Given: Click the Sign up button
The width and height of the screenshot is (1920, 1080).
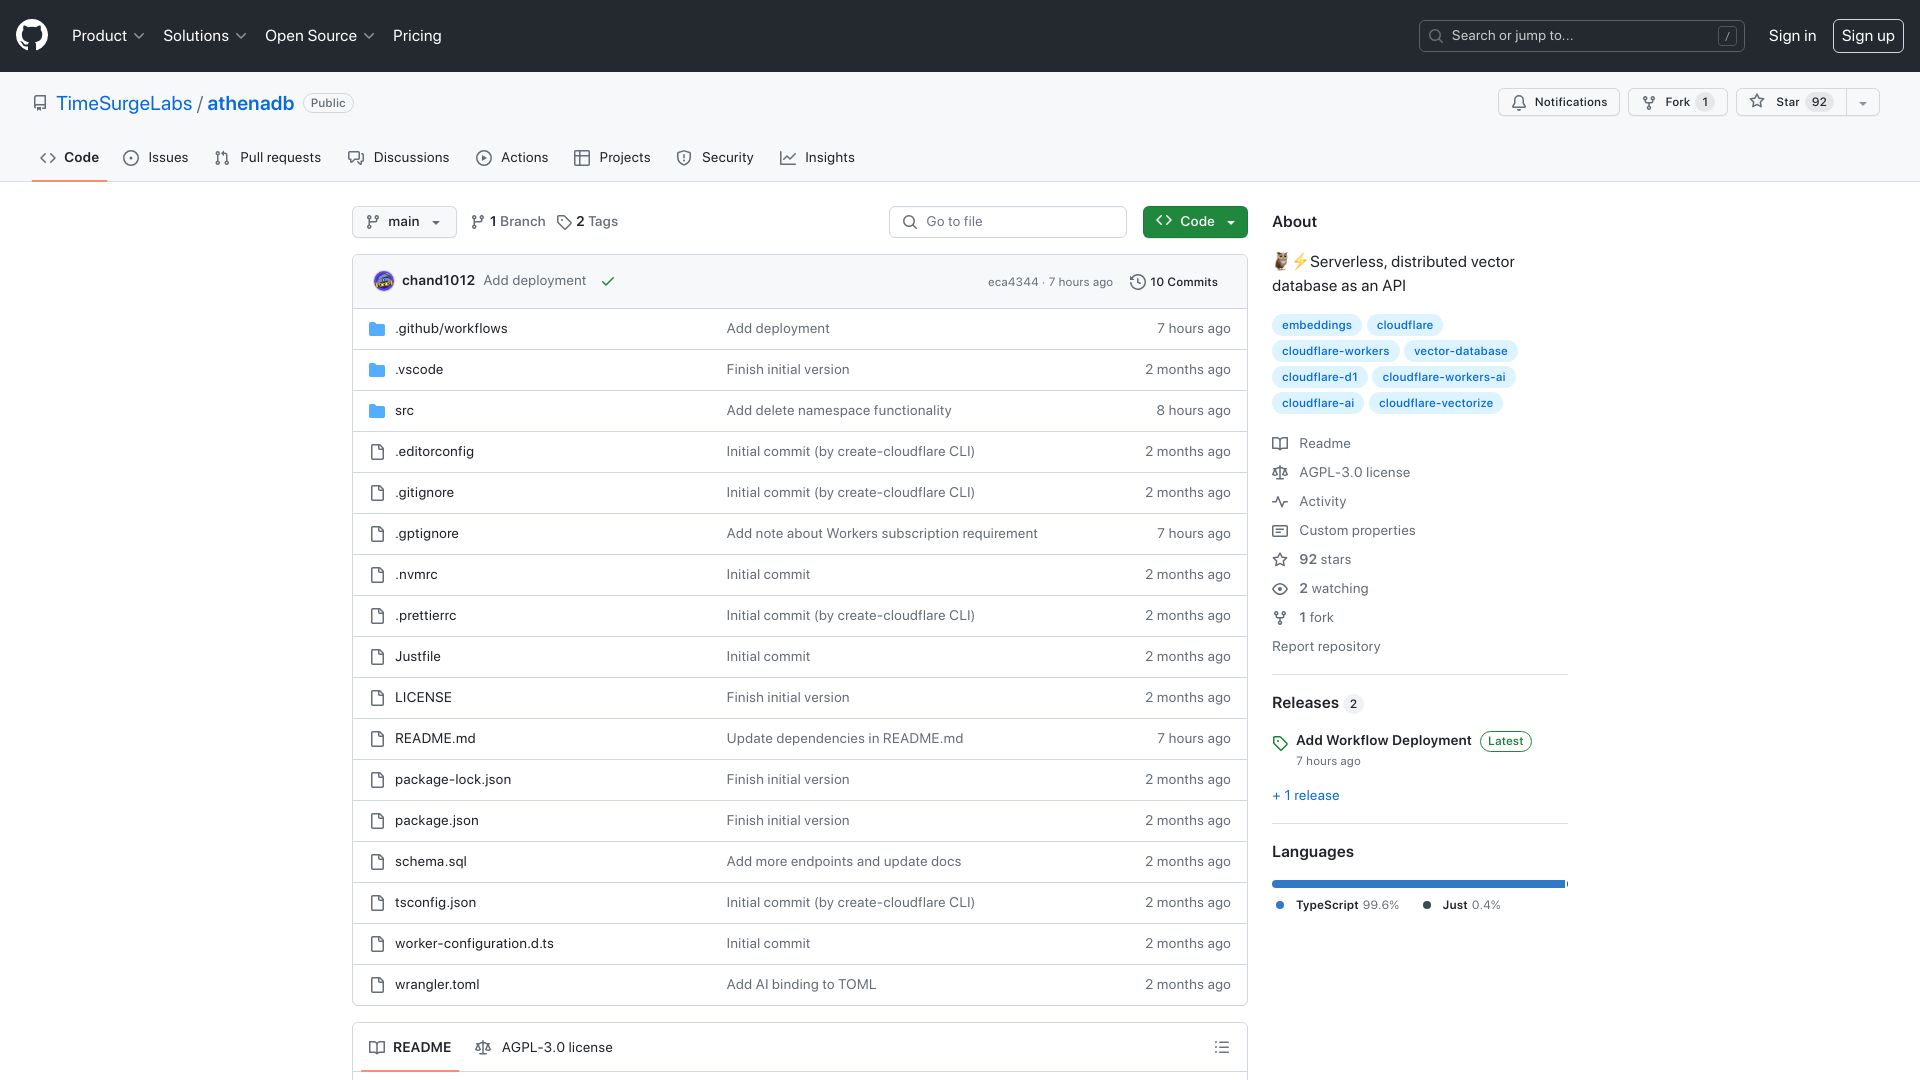Looking at the screenshot, I should click(x=1868, y=36).
